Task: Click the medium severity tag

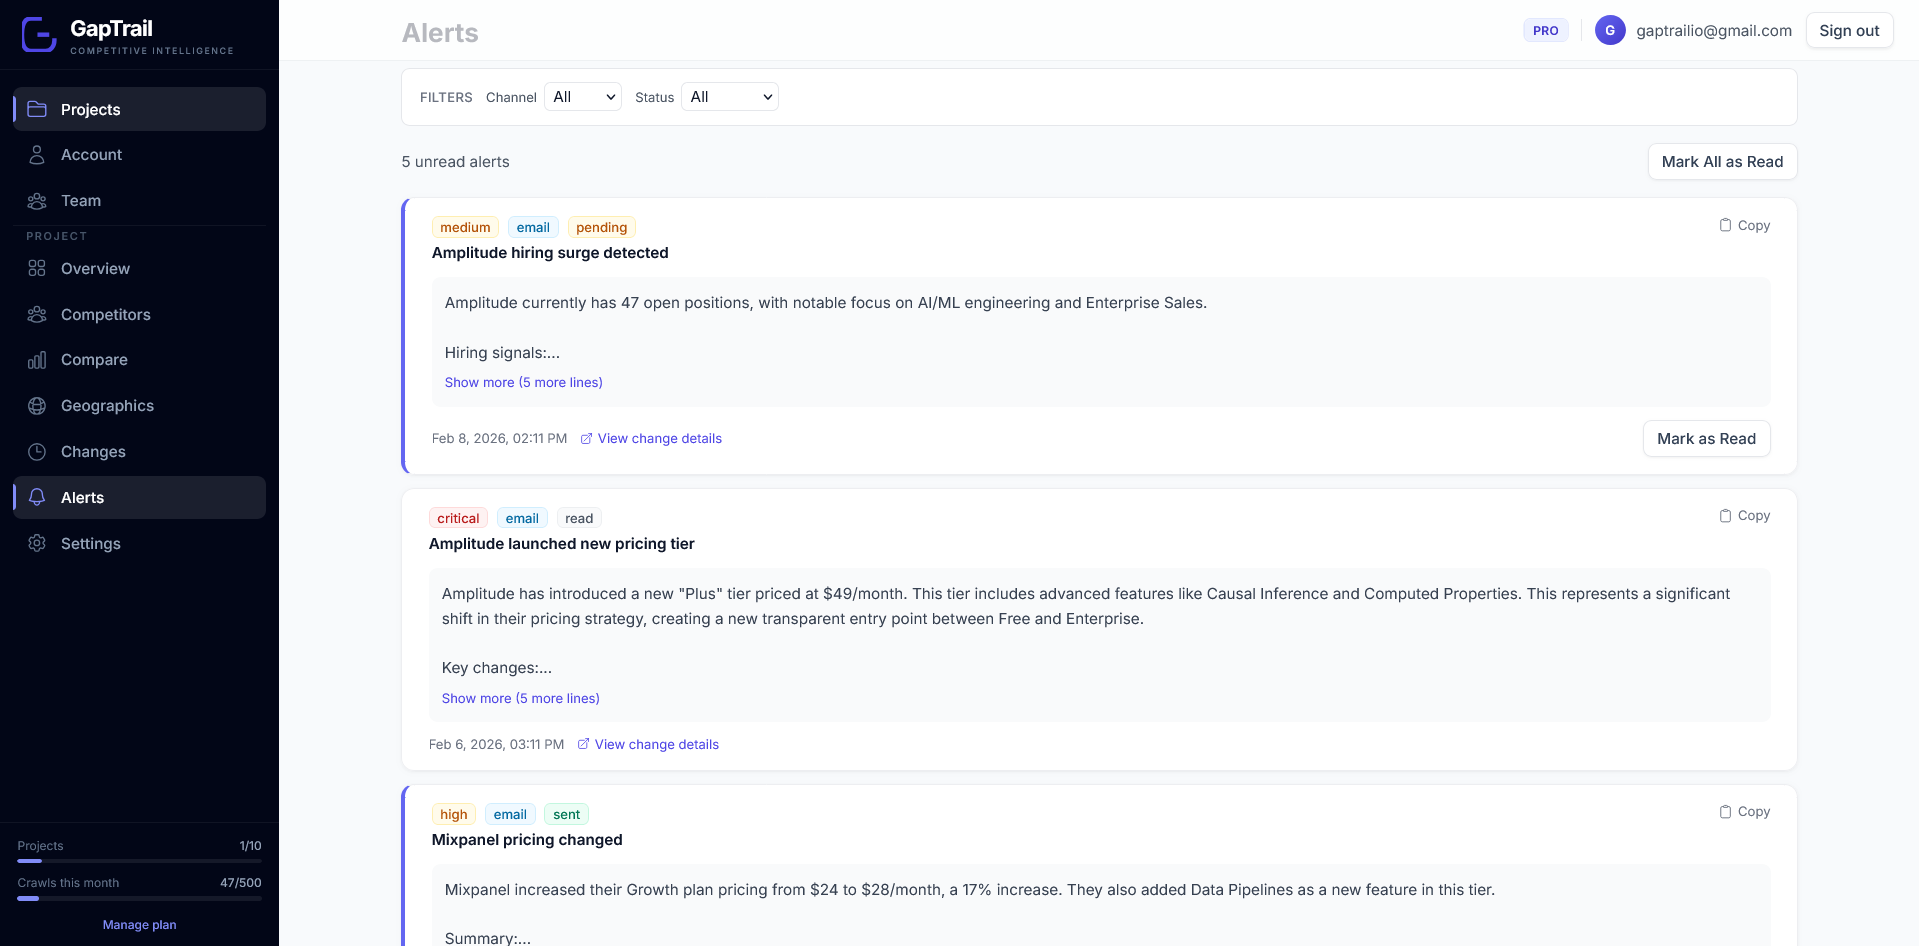Action: [465, 227]
